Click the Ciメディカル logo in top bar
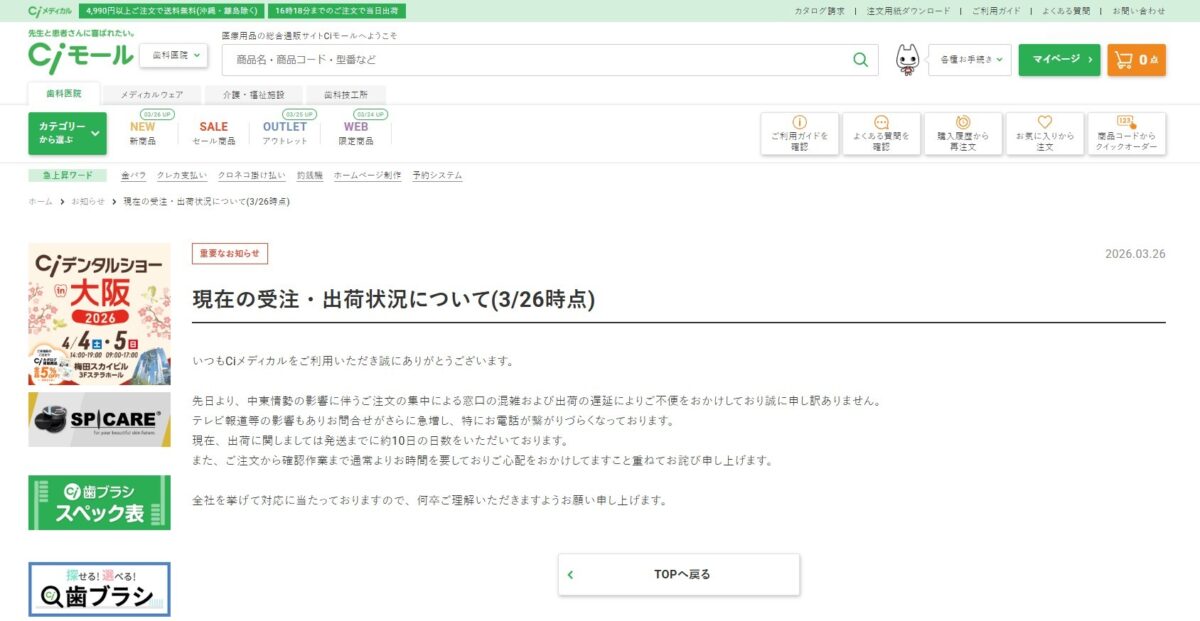1200x621 pixels. 50,10
